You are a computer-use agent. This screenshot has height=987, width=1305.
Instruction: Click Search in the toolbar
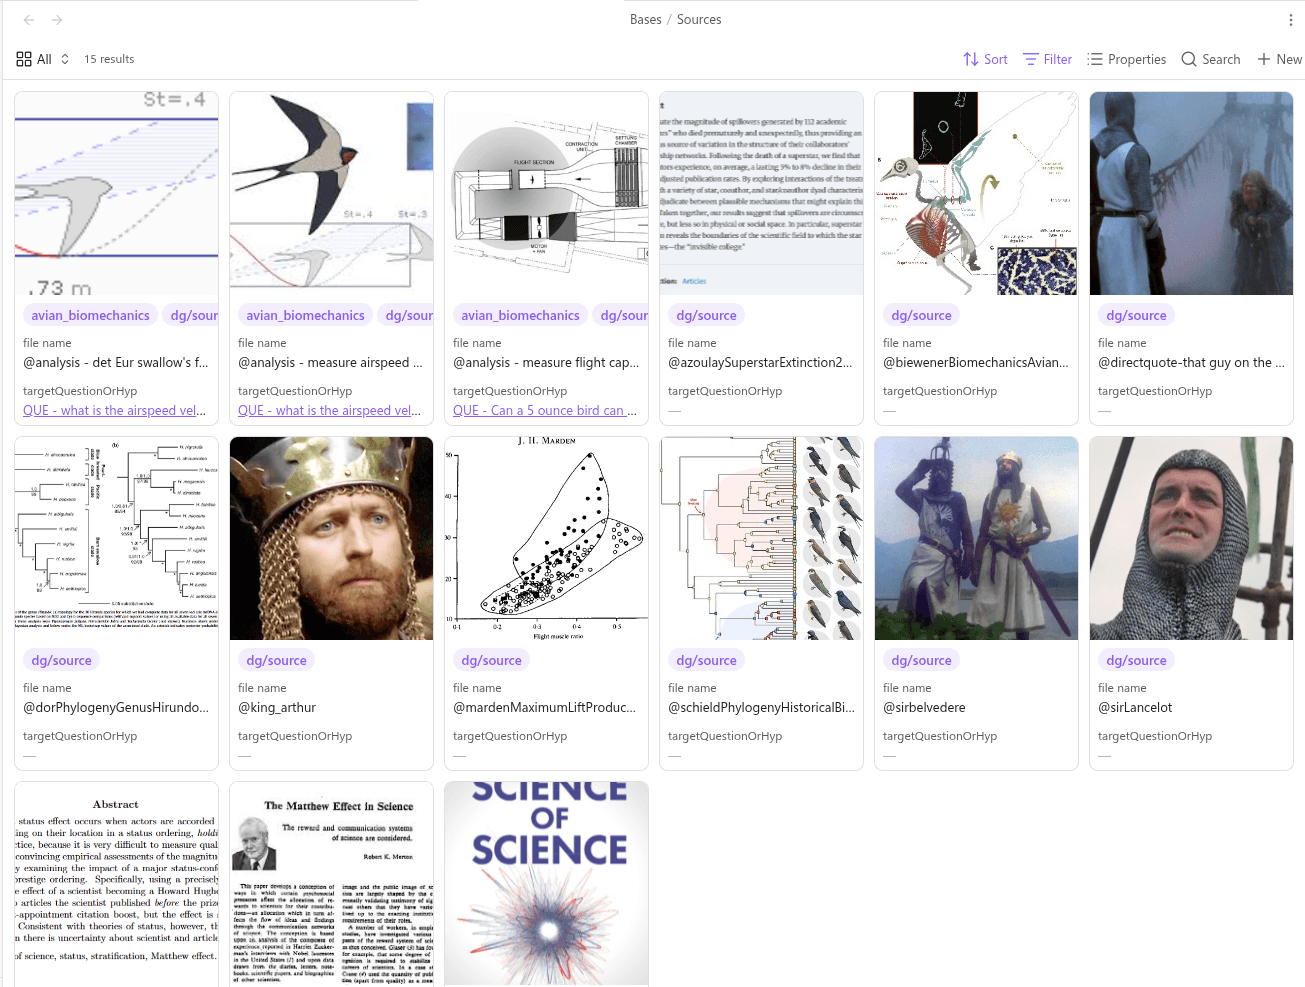pyautogui.click(x=1210, y=59)
